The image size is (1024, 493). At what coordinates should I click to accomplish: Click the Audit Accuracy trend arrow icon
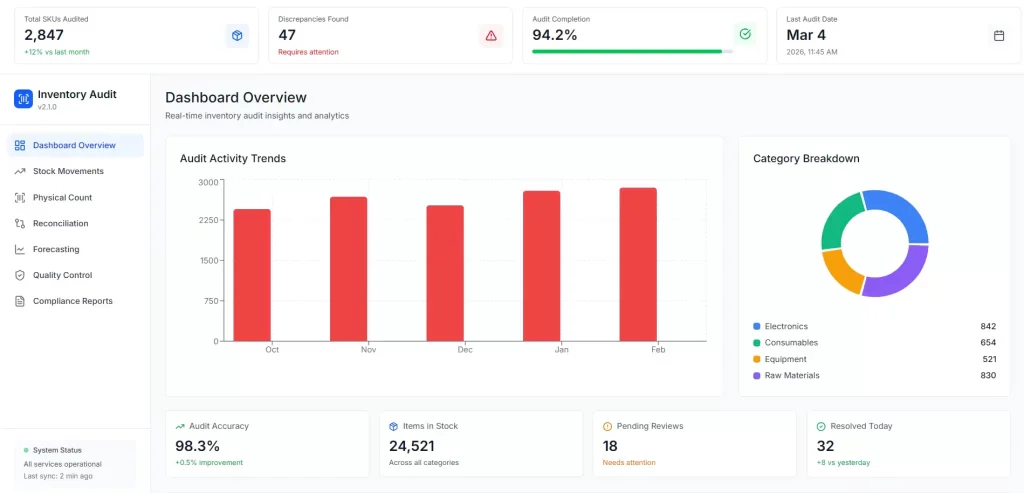coord(180,426)
